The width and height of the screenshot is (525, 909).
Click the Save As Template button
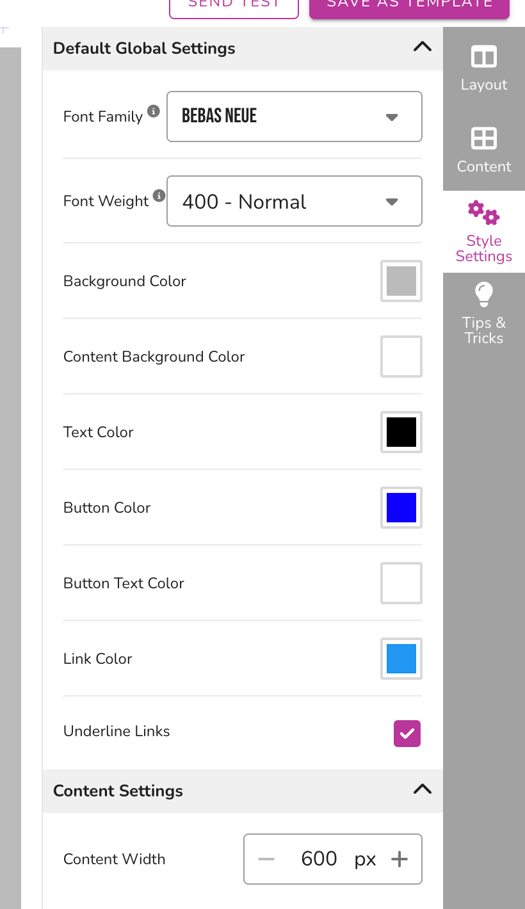(x=409, y=6)
